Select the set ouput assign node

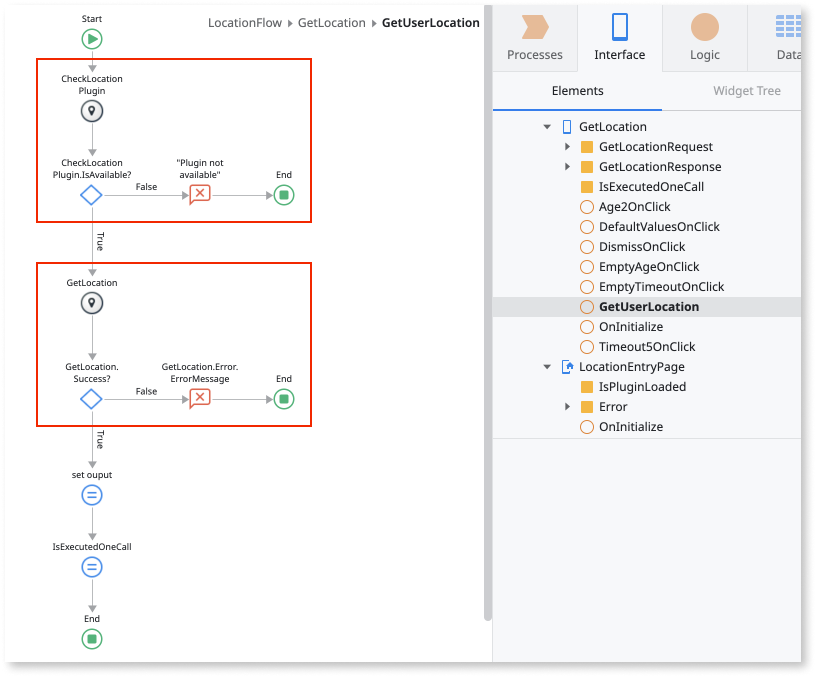coord(91,494)
